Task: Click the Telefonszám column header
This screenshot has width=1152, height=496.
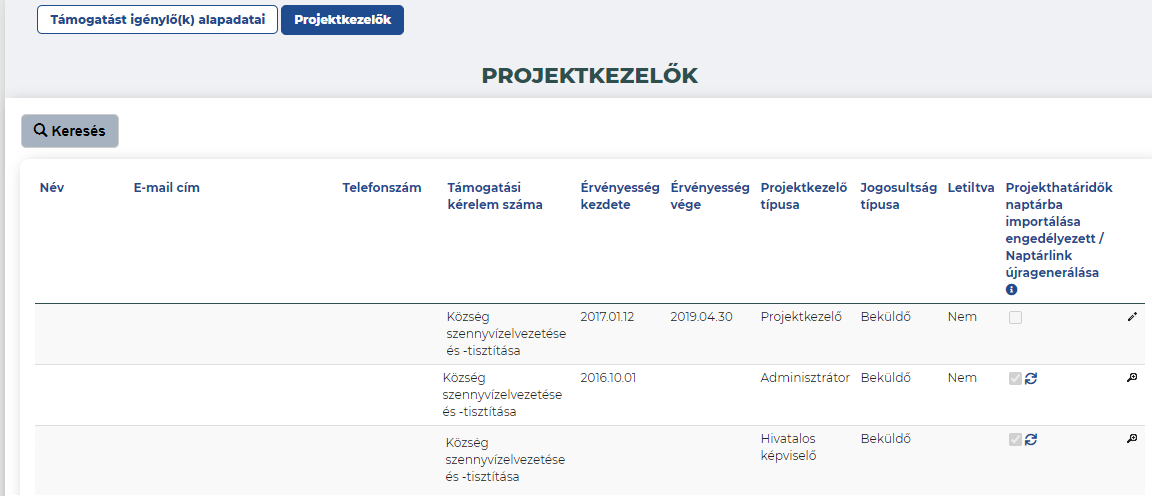Action: click(x=382, y=187)
